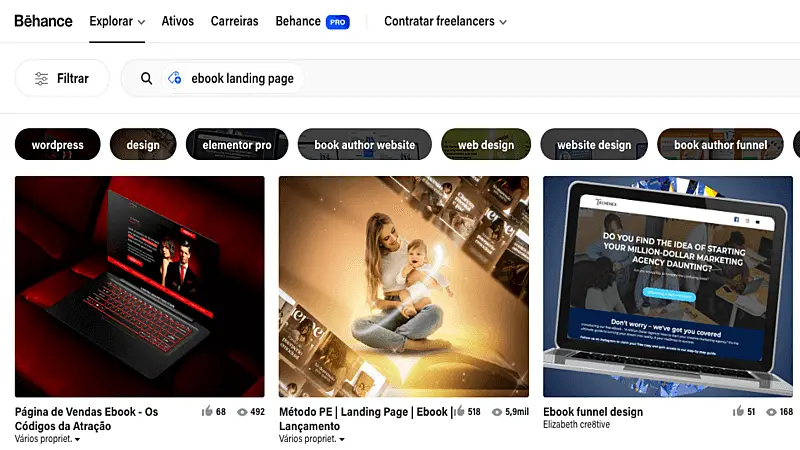Image resolution: width=800 pixels, height=450 pixels.
Task: Click thumbs-up icon showing 51 likes
Action: (738, 411)
